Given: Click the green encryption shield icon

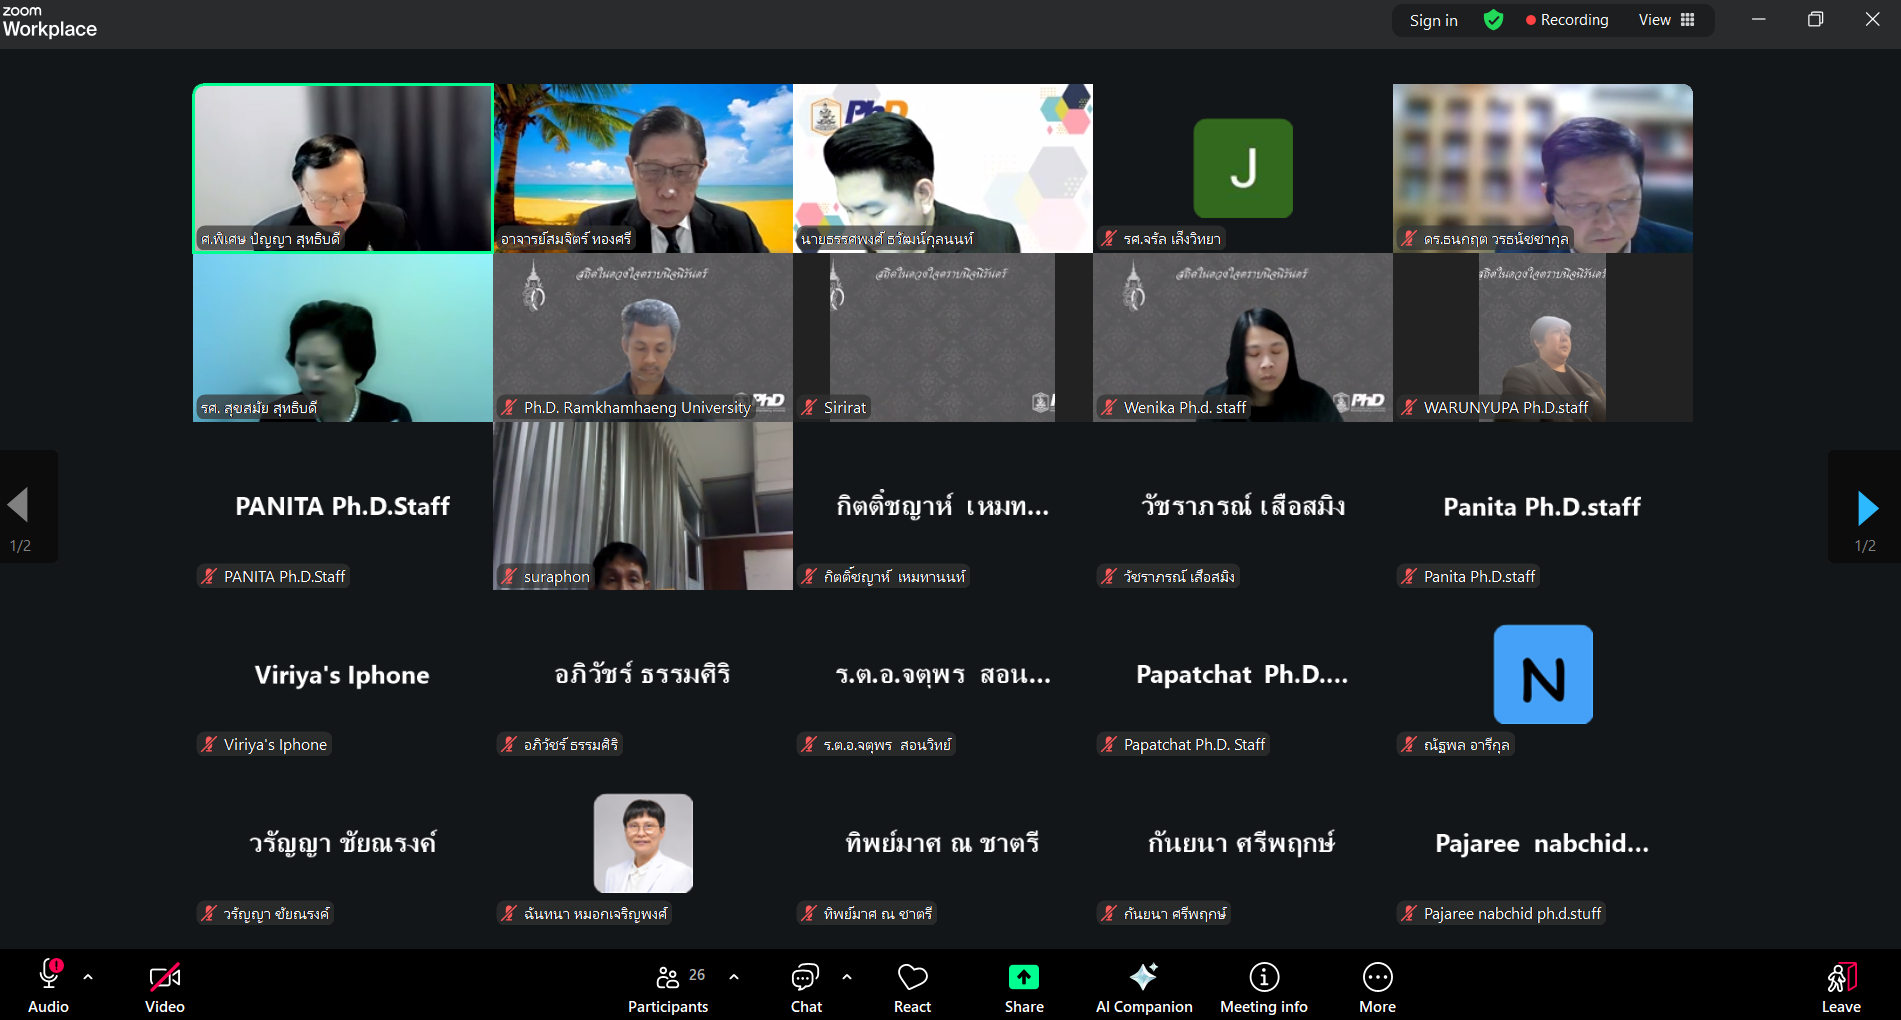Looking at the screenshot, I should tap(1493, 20).
